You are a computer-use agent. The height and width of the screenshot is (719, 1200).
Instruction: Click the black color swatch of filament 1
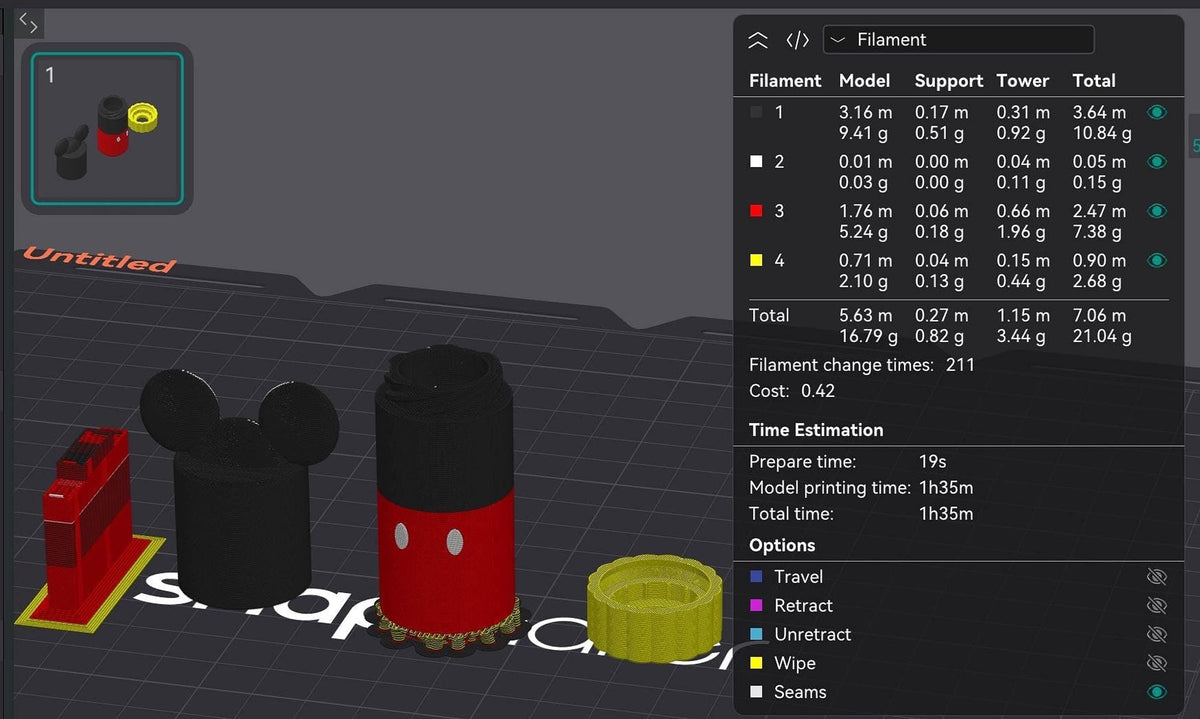[756, 113]
